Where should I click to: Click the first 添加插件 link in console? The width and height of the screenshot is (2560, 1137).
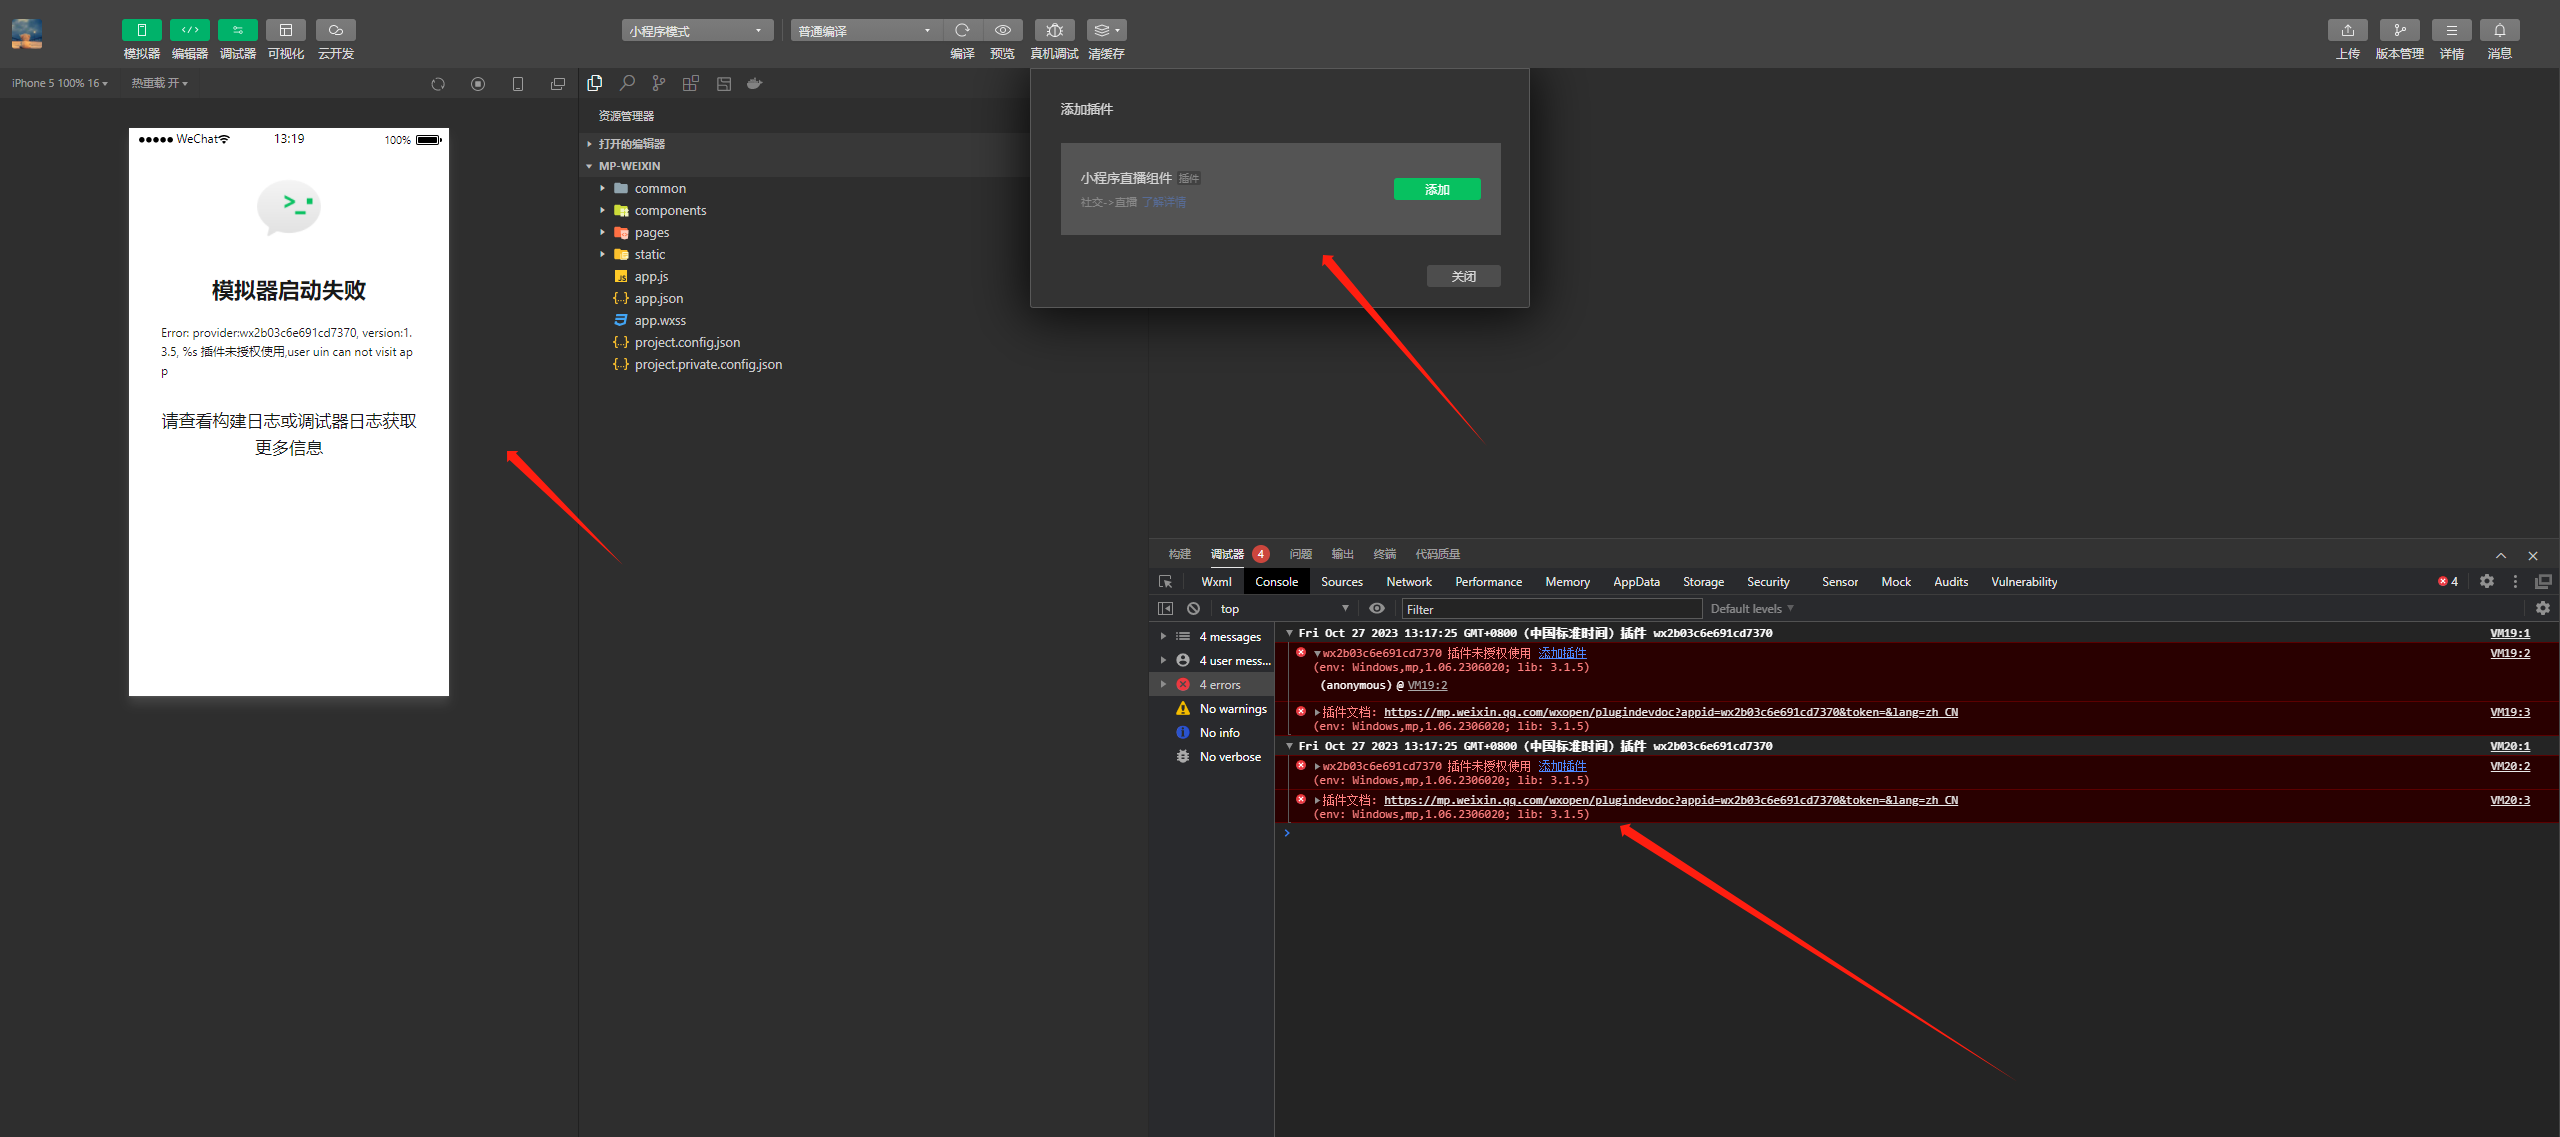pos(1562,653)
